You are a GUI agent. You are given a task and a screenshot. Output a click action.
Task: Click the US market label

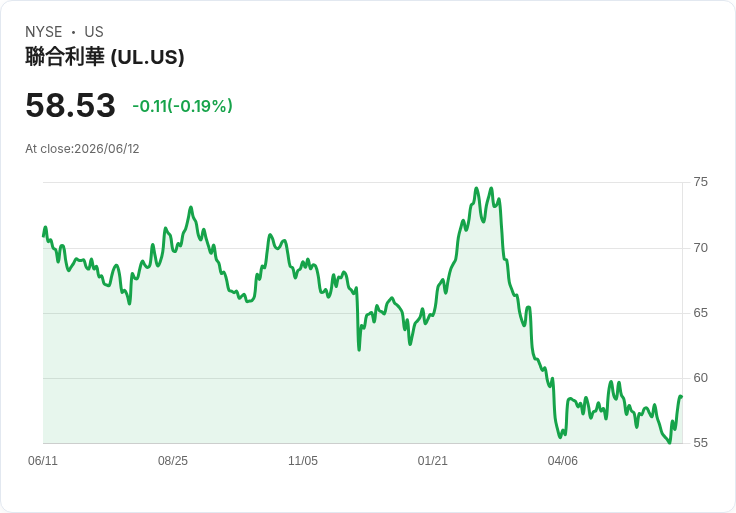(94, 32)
